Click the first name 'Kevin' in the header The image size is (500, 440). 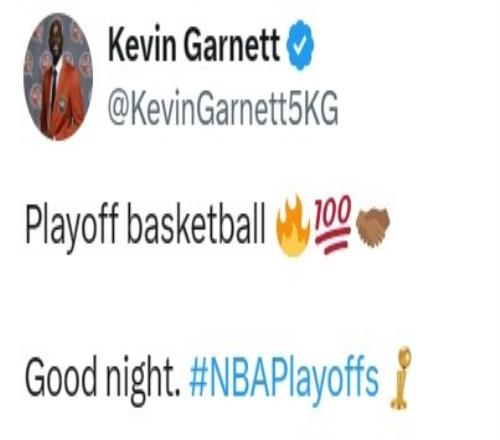coord(142,44)
